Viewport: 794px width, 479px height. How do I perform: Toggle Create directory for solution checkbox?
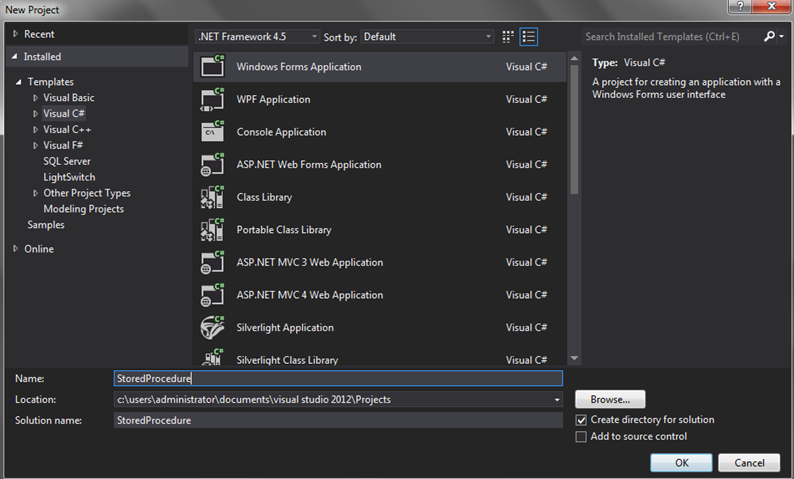tap(581, 420)
